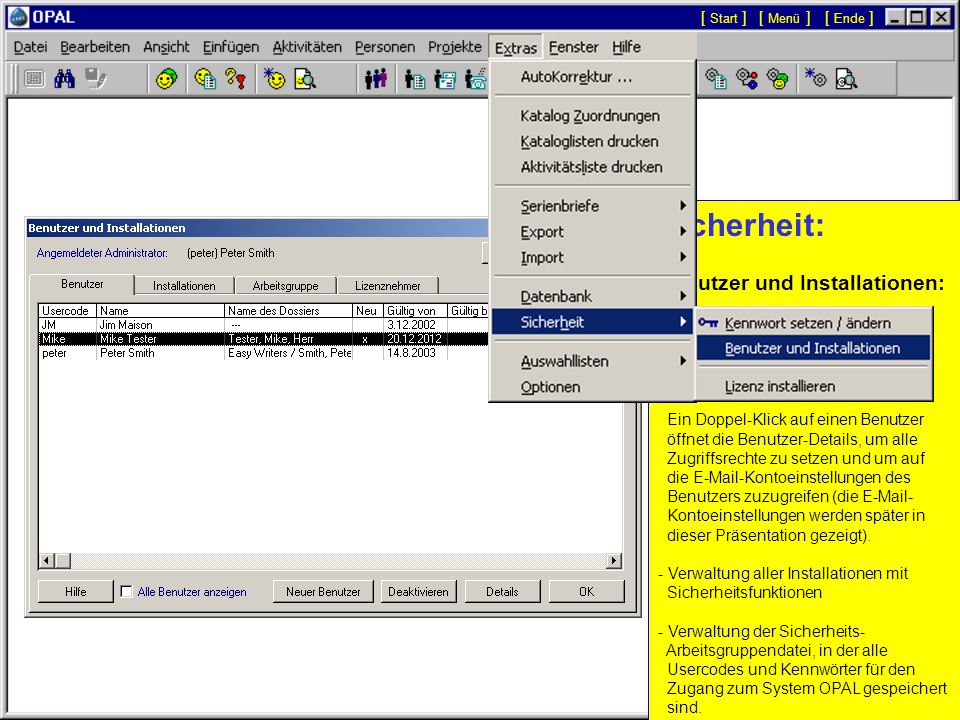960x720 pixels.
Task: Expand the Export submenu arrow
Action: (x=683, y=231)
